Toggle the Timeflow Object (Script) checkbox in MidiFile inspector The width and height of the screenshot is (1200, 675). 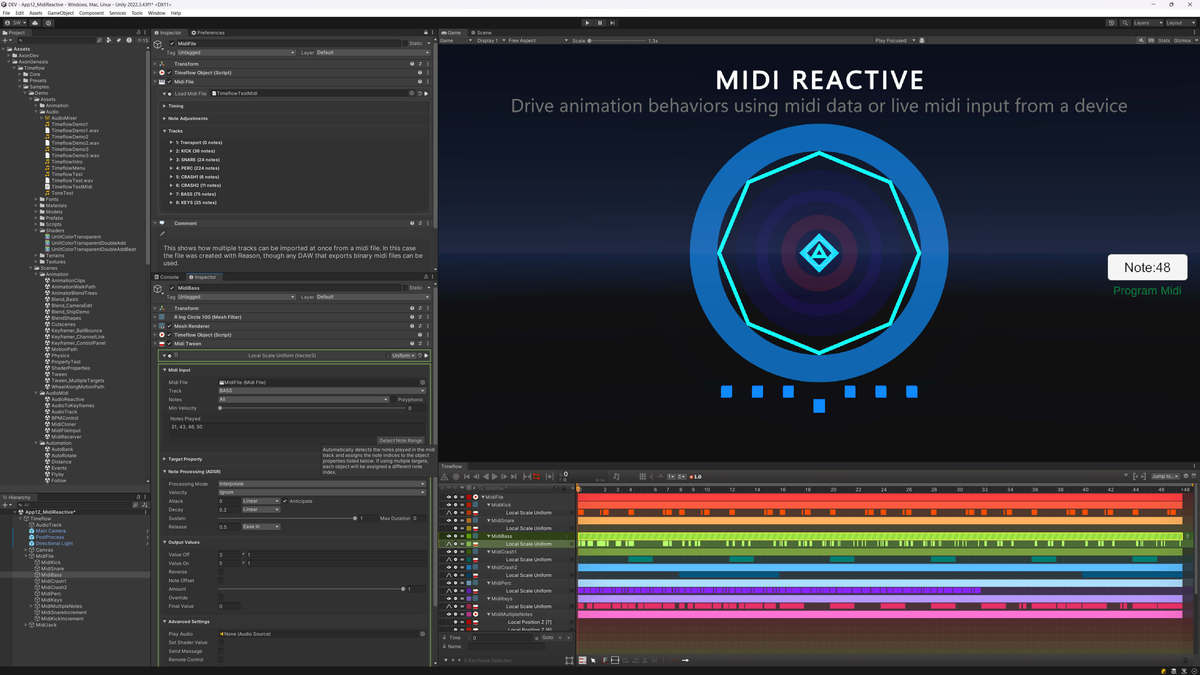pos(169,73)
